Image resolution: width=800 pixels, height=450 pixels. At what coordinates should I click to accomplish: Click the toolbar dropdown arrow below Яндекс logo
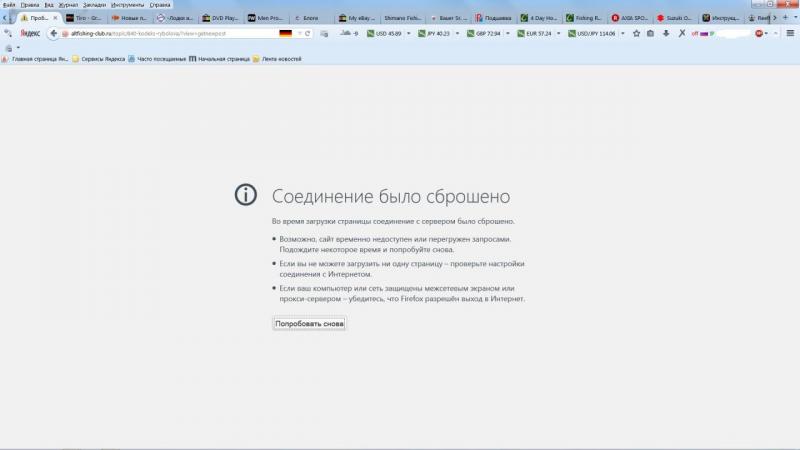click(18, 47)
